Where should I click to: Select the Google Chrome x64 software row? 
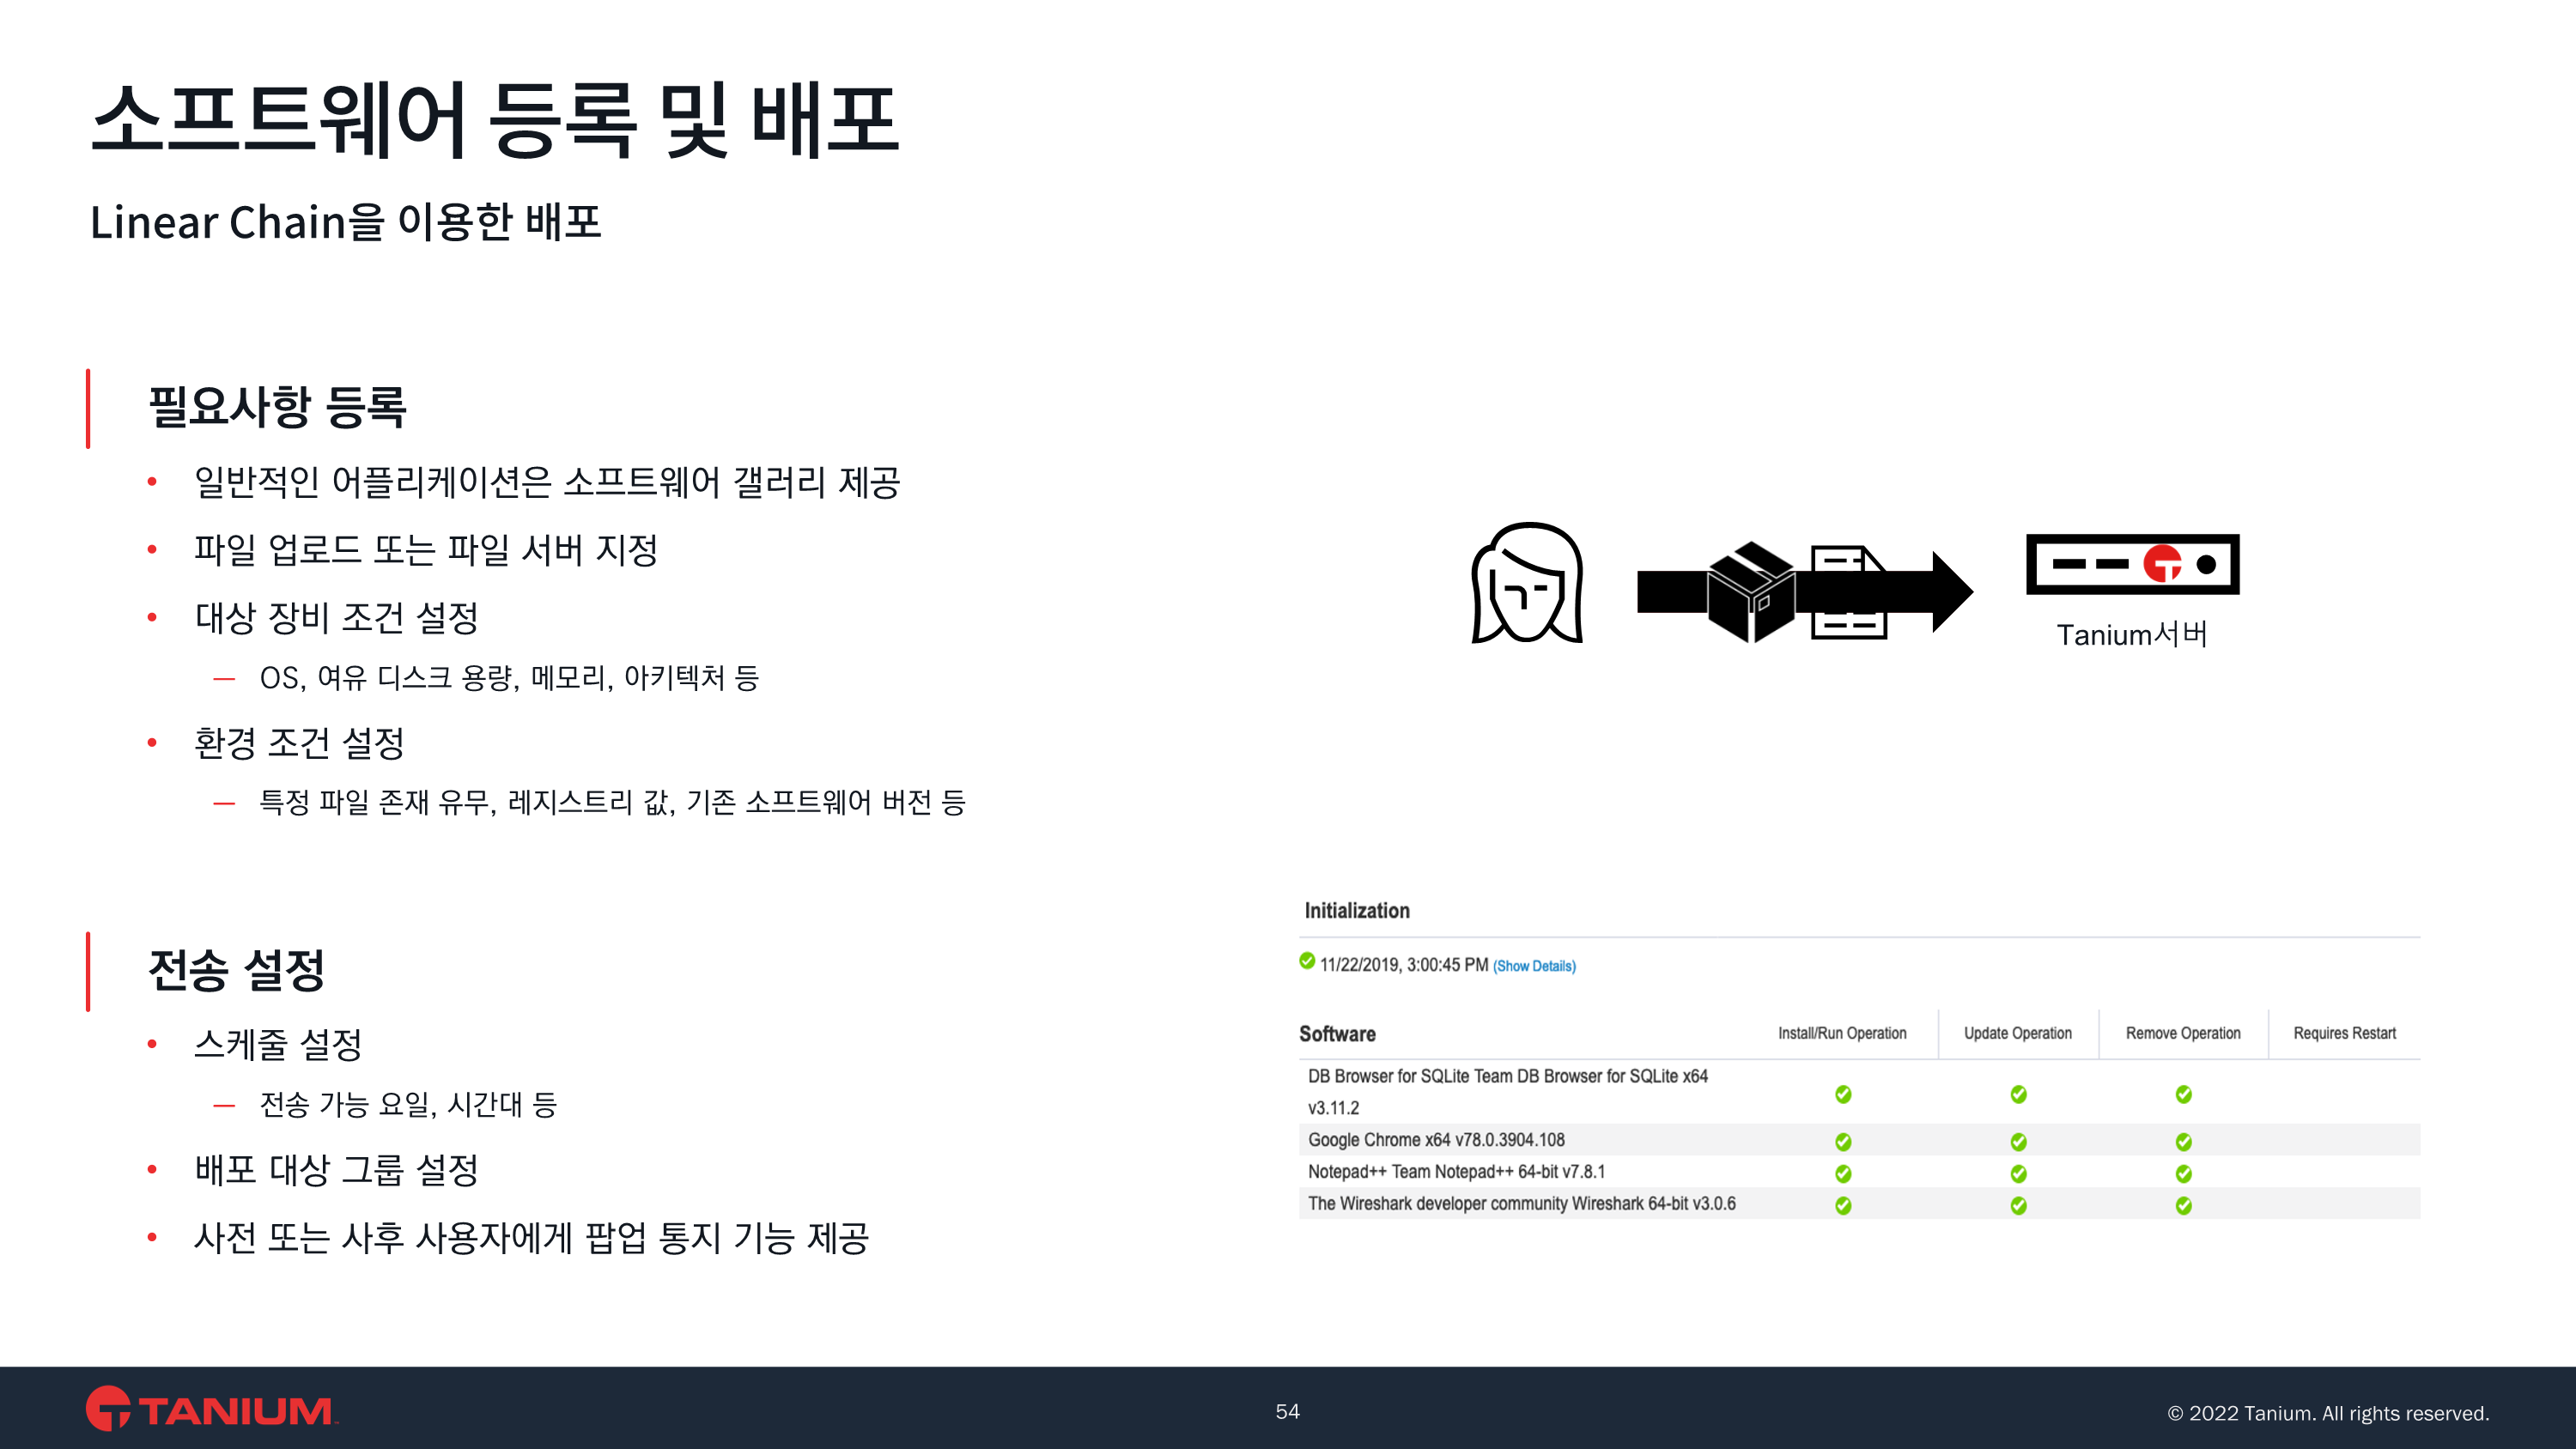[x=1436, y=1140]
